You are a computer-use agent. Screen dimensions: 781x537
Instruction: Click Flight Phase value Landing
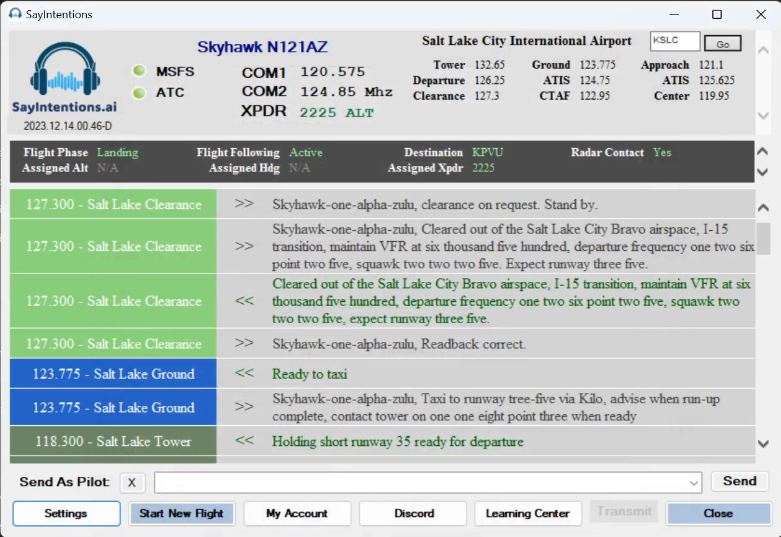click(118, 152)
